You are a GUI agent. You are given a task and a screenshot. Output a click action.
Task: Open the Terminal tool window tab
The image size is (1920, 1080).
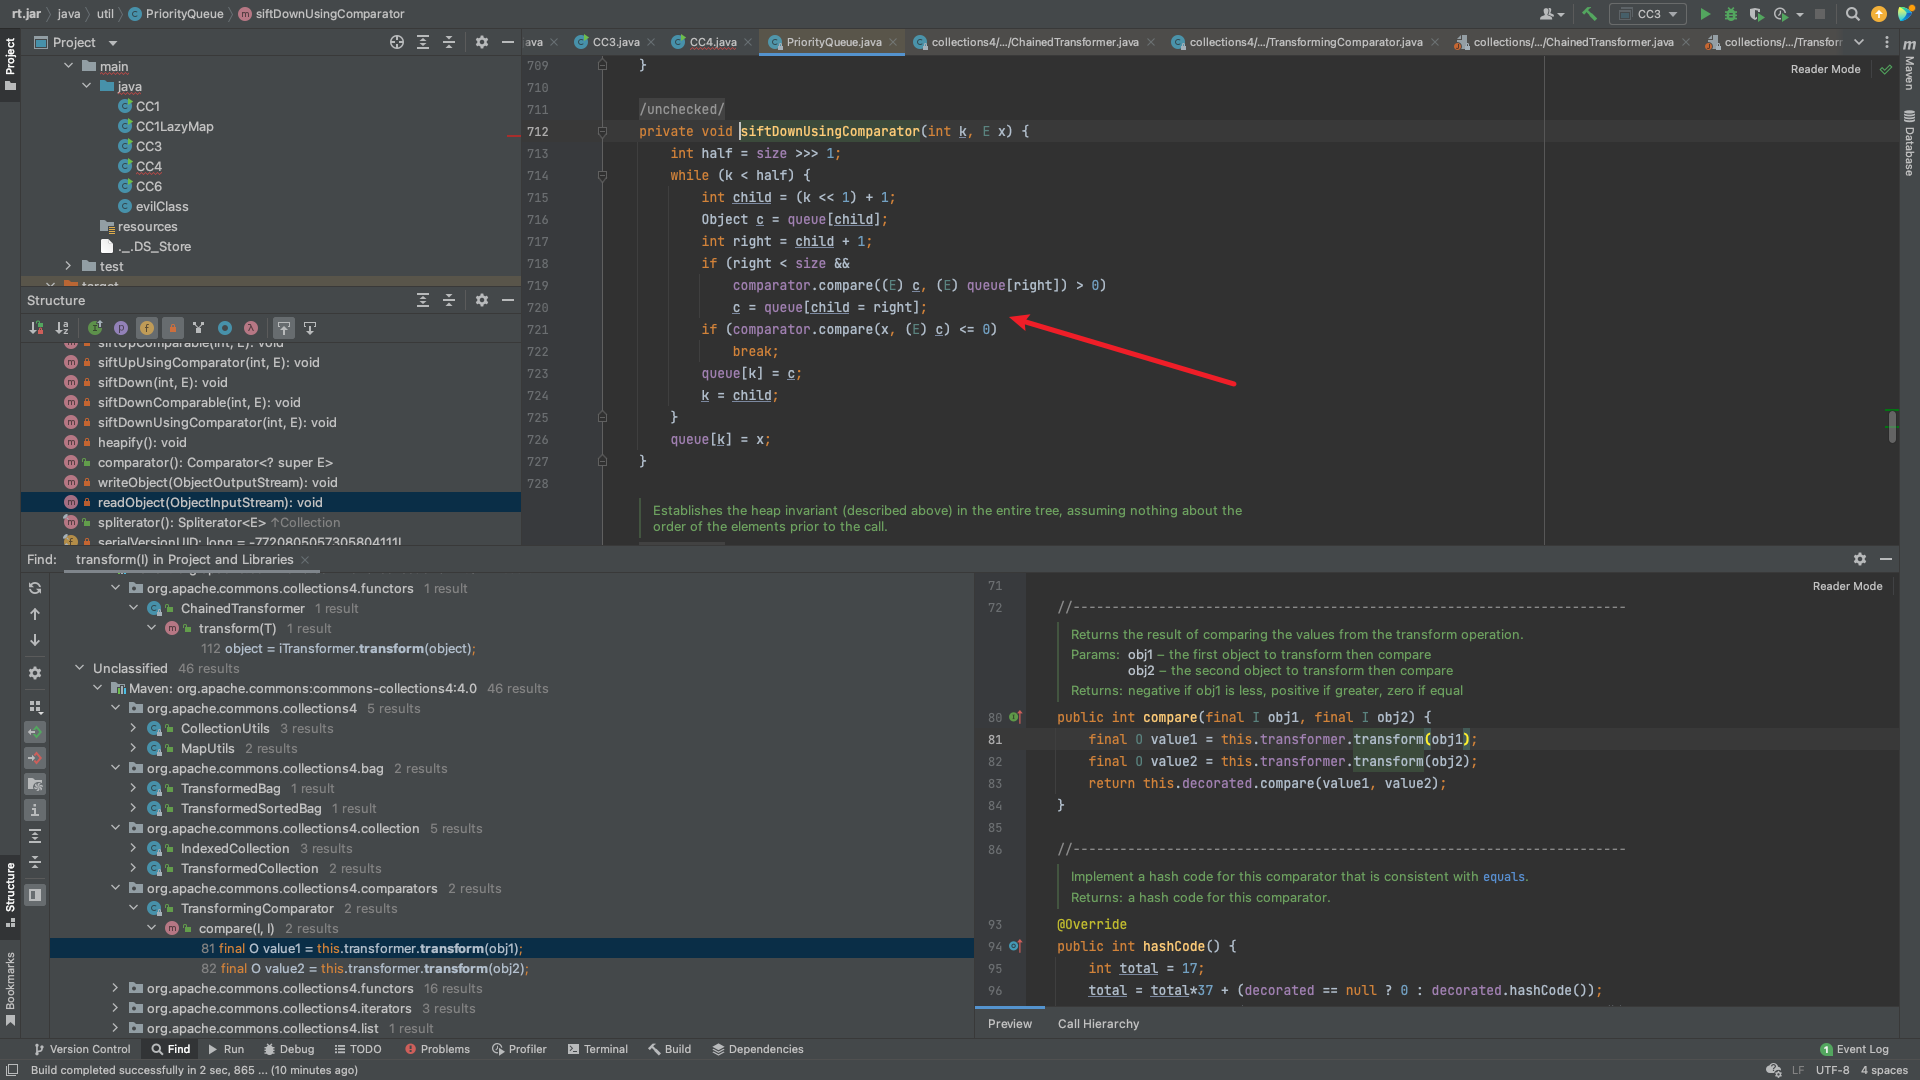click(597, 1049)
